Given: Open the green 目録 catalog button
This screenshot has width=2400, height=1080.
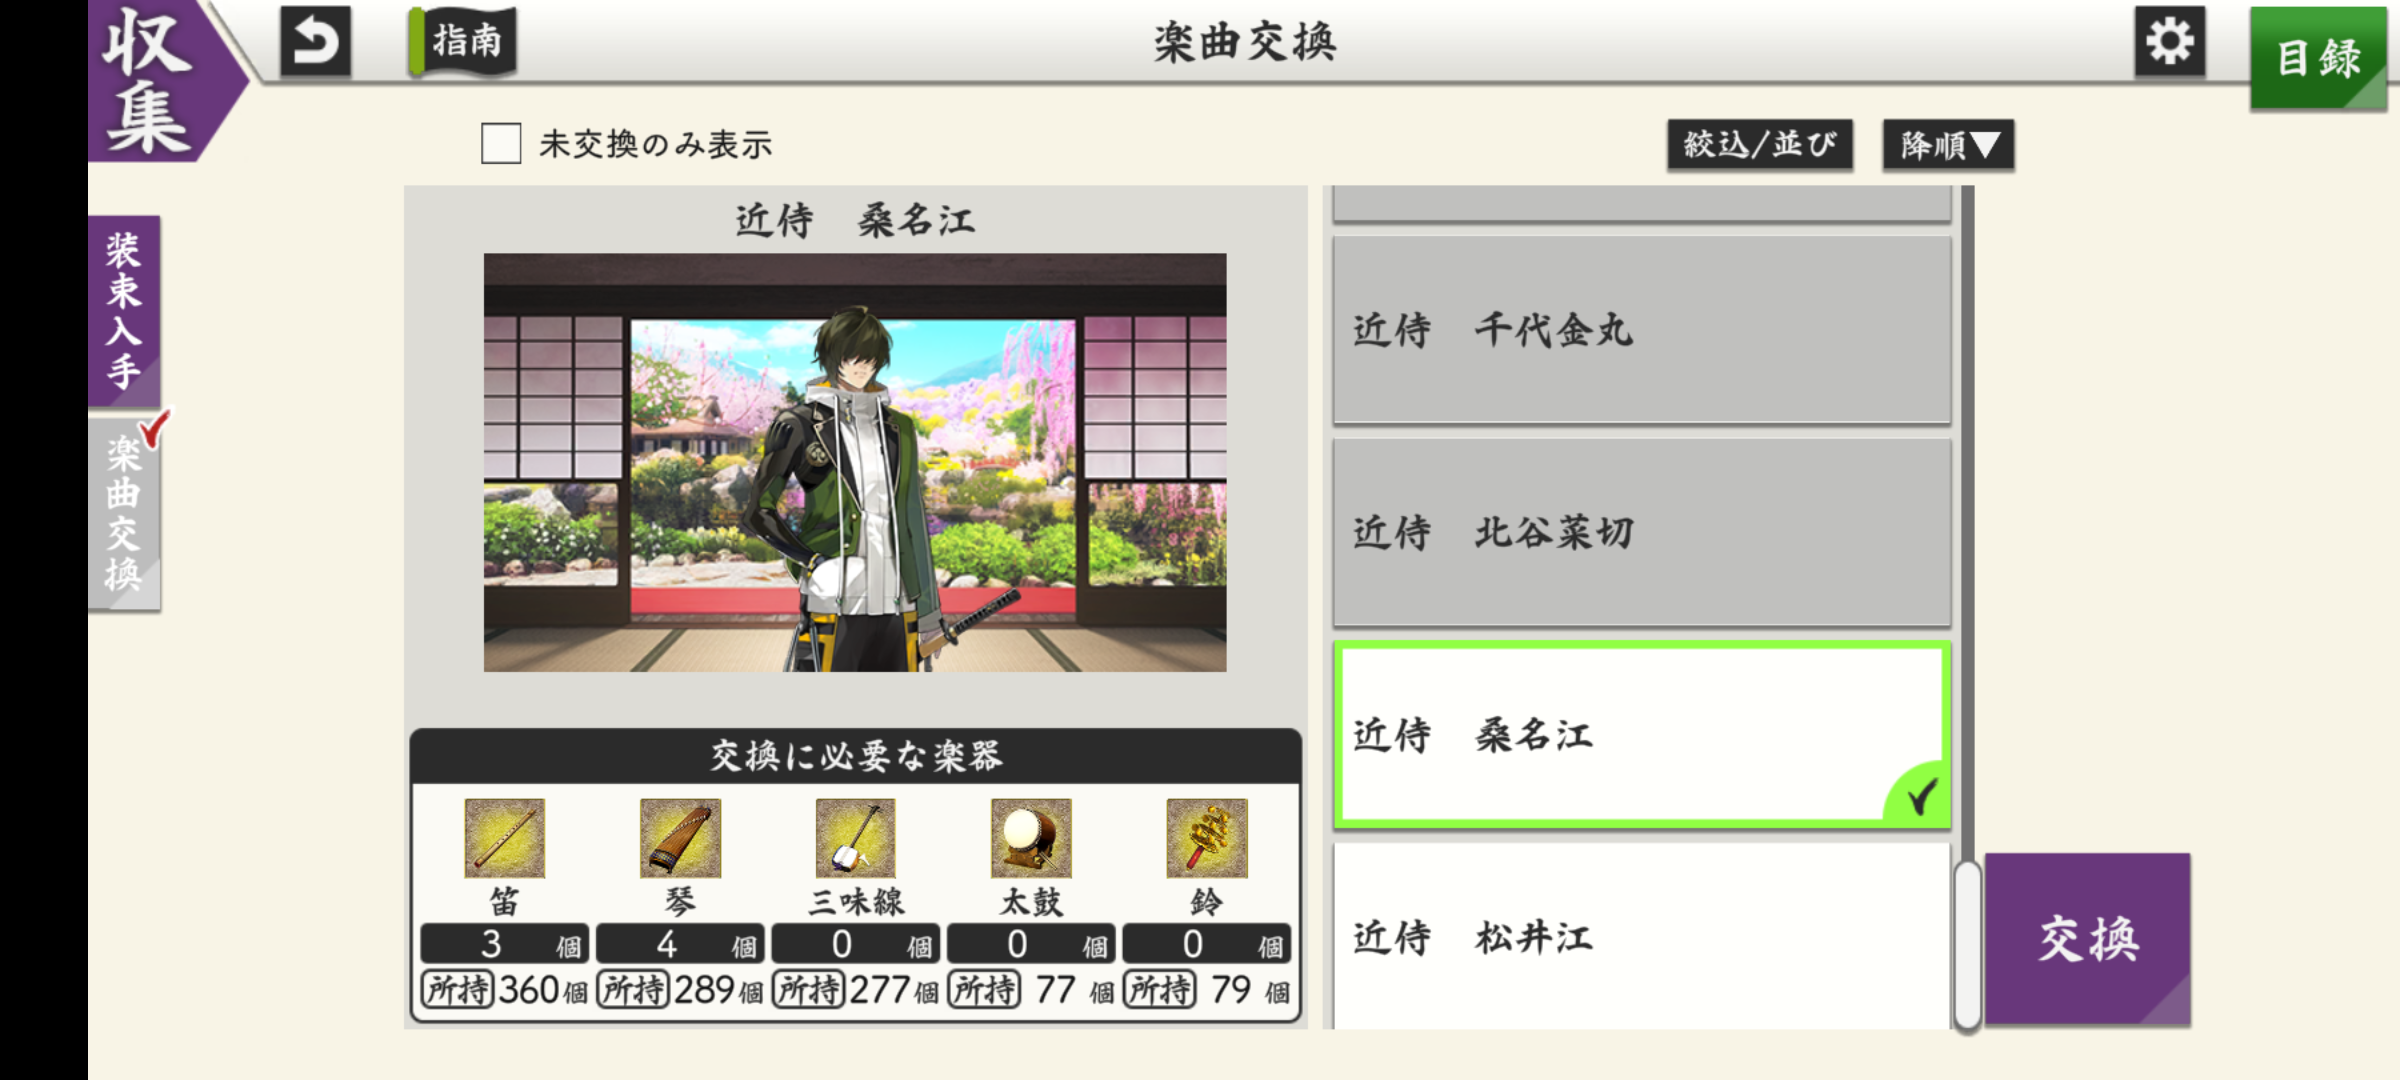Looking at the screenshot, I should [2318, 58].
